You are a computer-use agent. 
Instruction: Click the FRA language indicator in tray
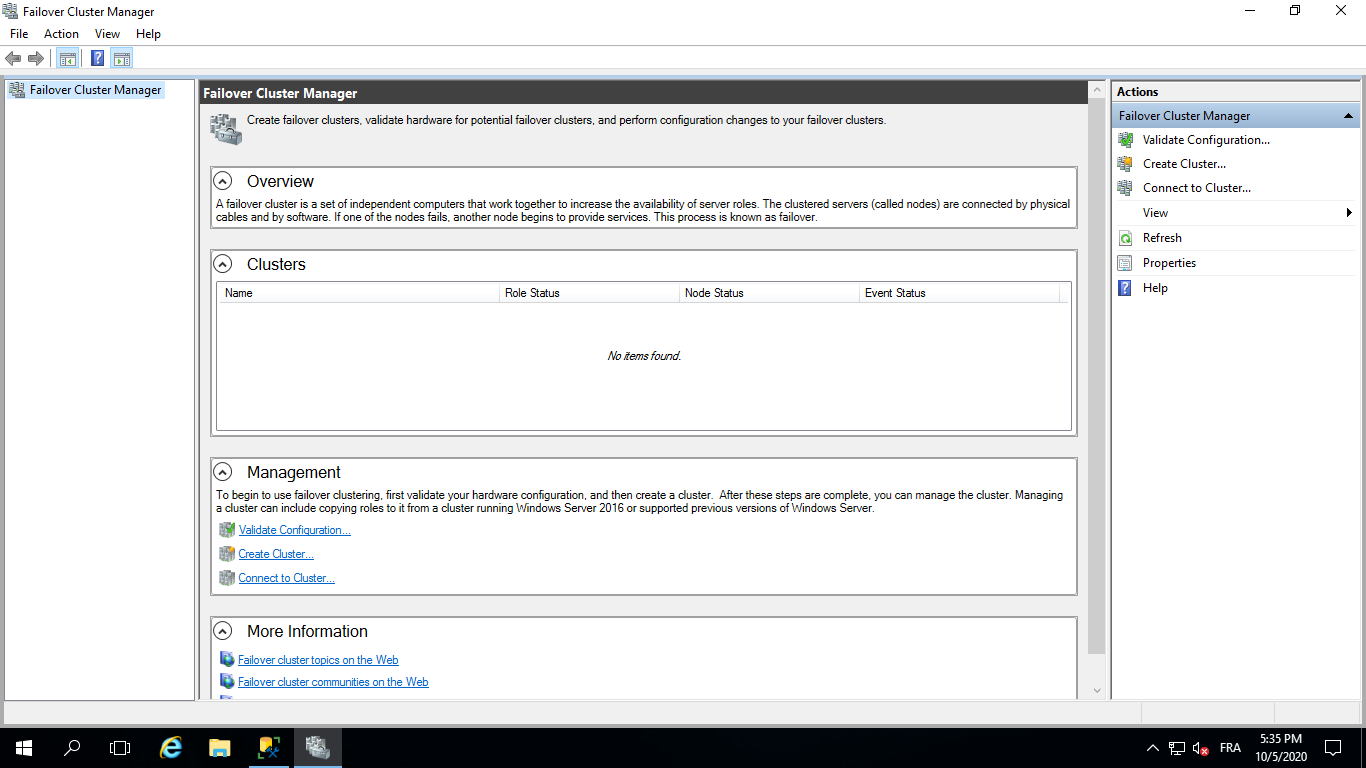[1230, 748]
